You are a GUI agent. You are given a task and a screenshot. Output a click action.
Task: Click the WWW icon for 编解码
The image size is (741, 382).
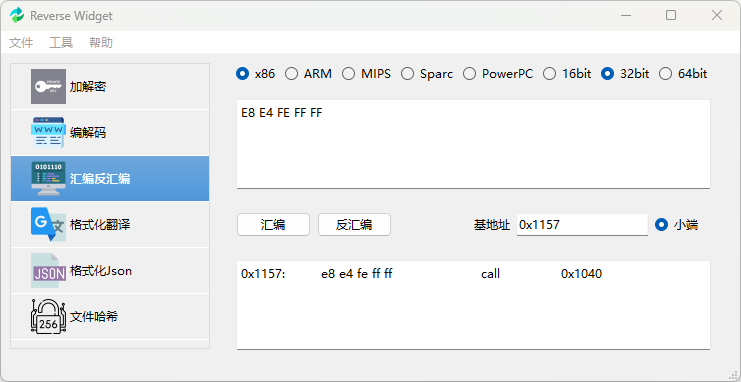pos(48,132)
